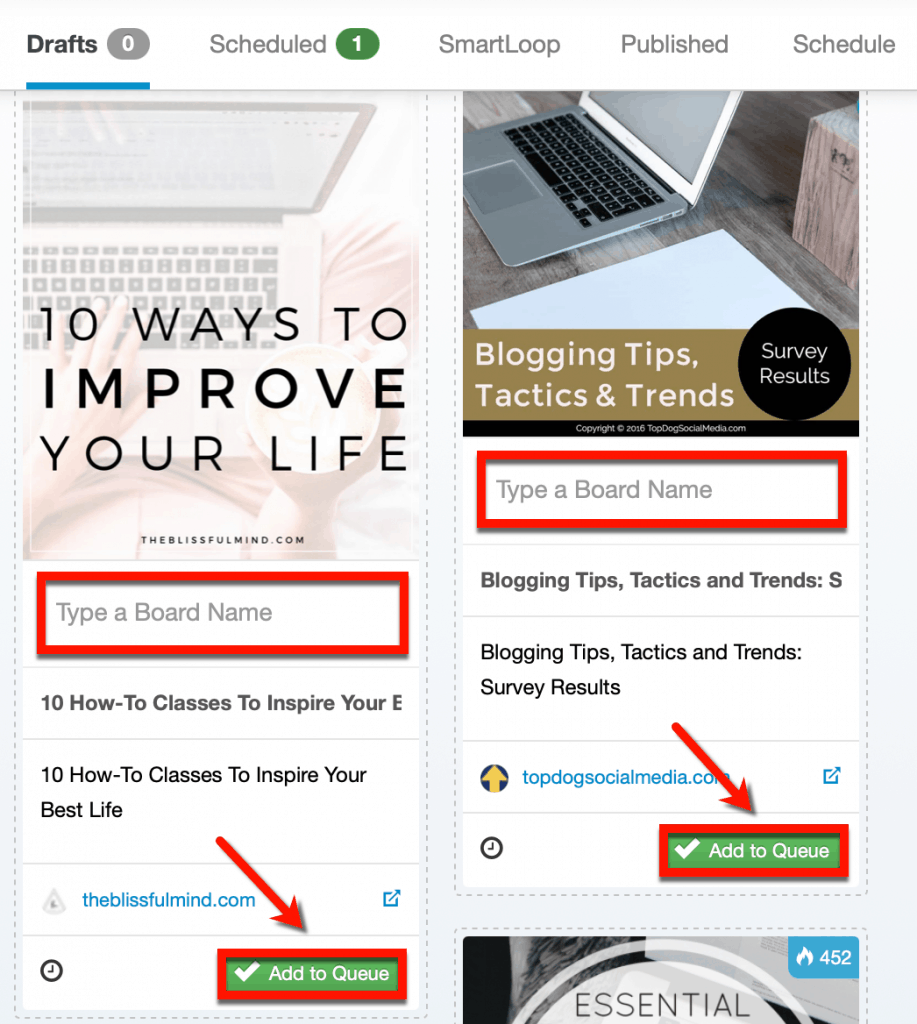Focus board name field under Blogging Tips image
This screenshot has height=1024, width=917.
click(x=661, y=490)
